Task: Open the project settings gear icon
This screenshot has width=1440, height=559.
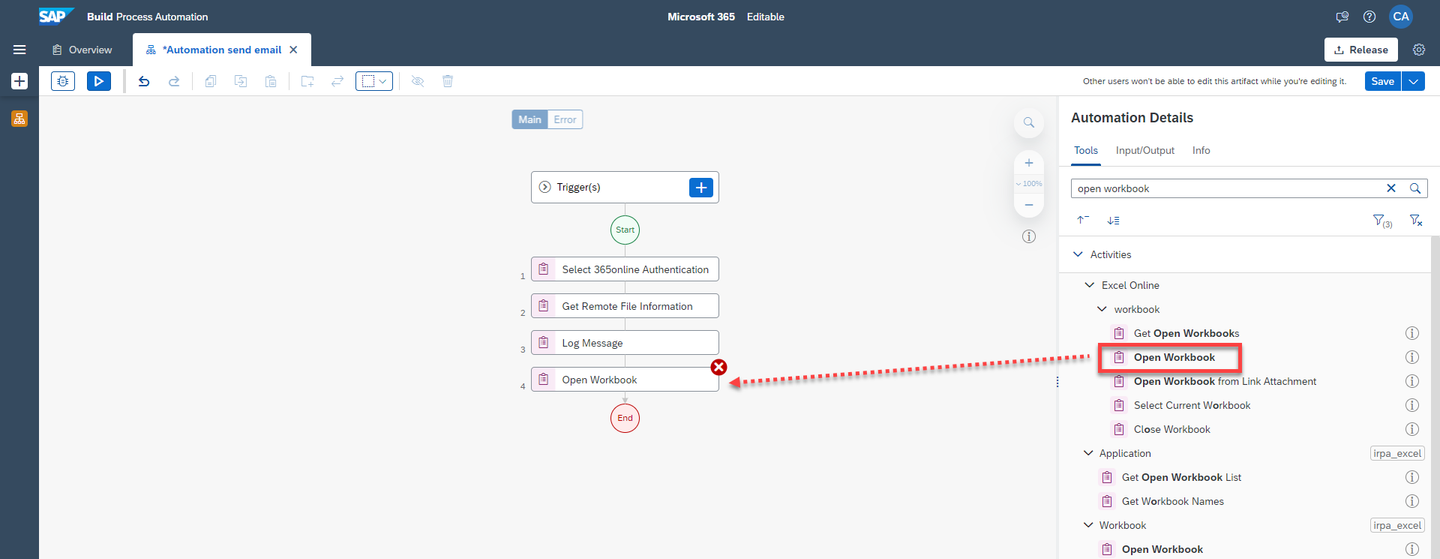Action: (x=1419, y=50)
